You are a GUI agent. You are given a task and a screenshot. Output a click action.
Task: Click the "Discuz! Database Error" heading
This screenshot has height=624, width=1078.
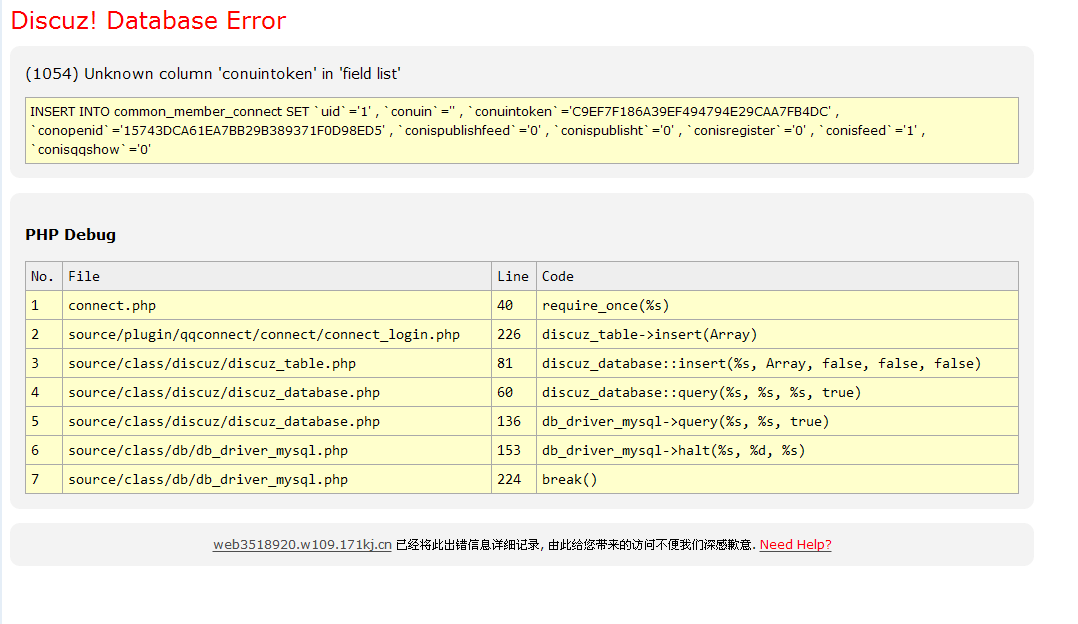(148, 21)
